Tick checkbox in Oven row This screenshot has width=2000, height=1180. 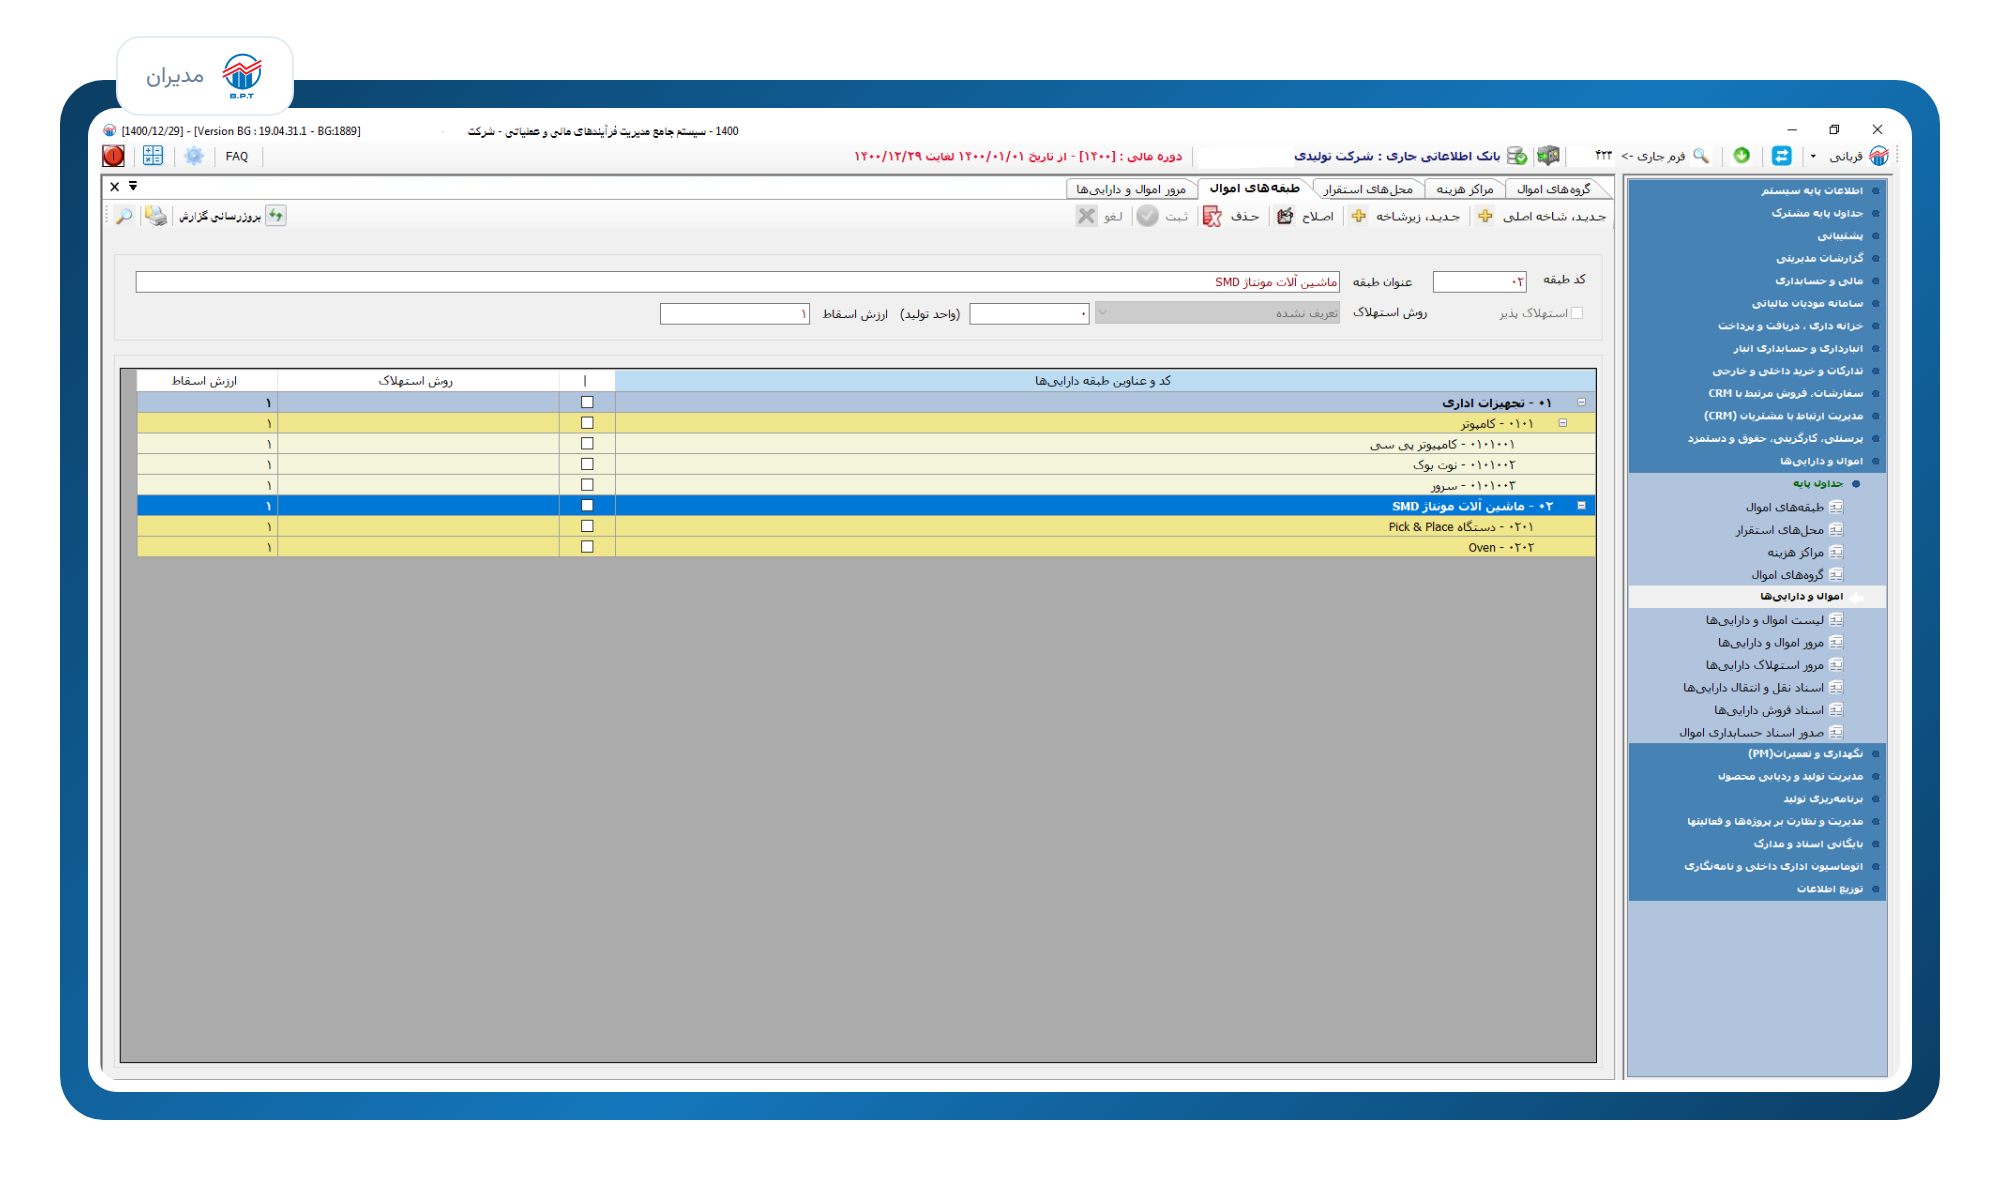click(x=587, y=547)
